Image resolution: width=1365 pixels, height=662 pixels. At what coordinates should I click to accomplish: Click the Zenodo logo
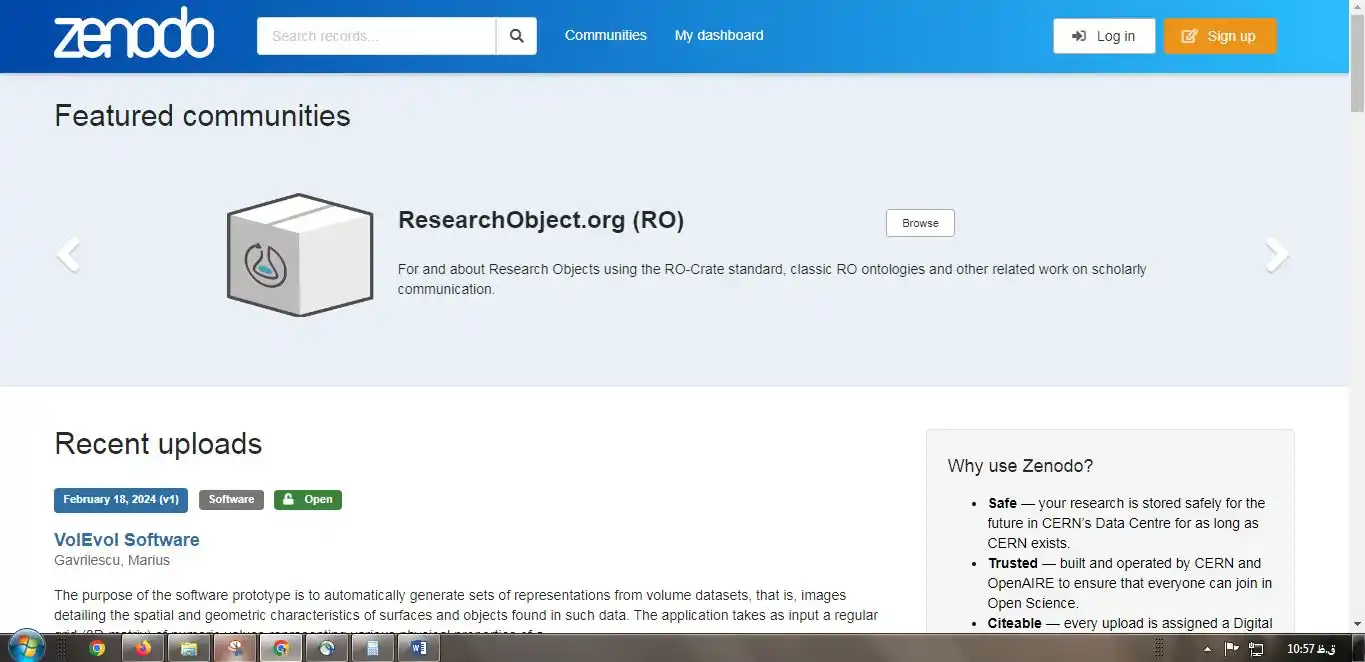tap(134, 34)
